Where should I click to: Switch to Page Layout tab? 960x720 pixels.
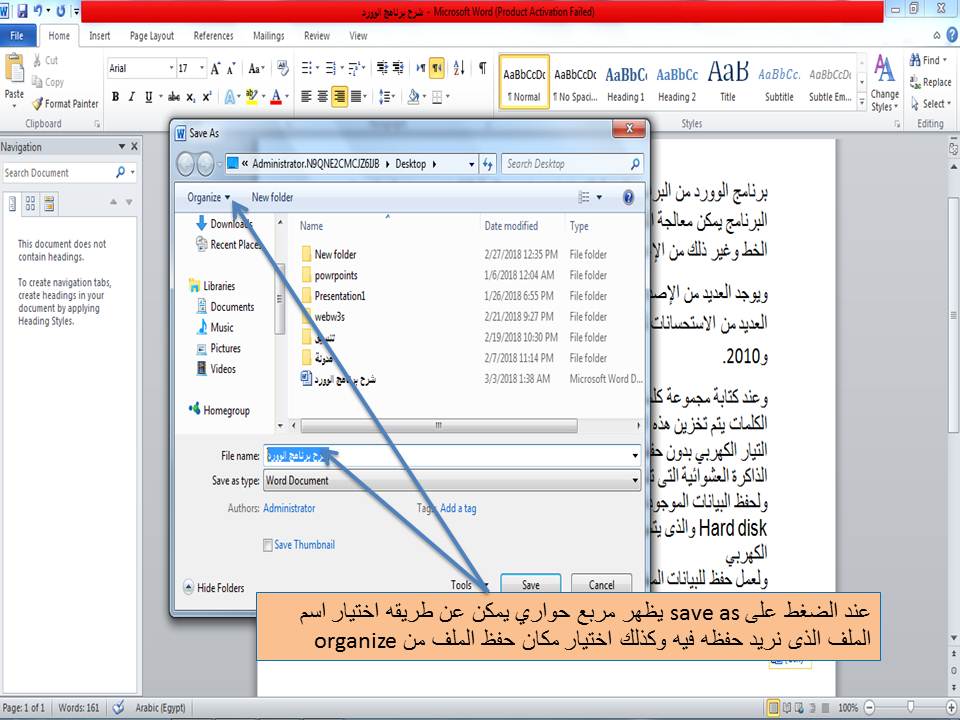(152, 36)
